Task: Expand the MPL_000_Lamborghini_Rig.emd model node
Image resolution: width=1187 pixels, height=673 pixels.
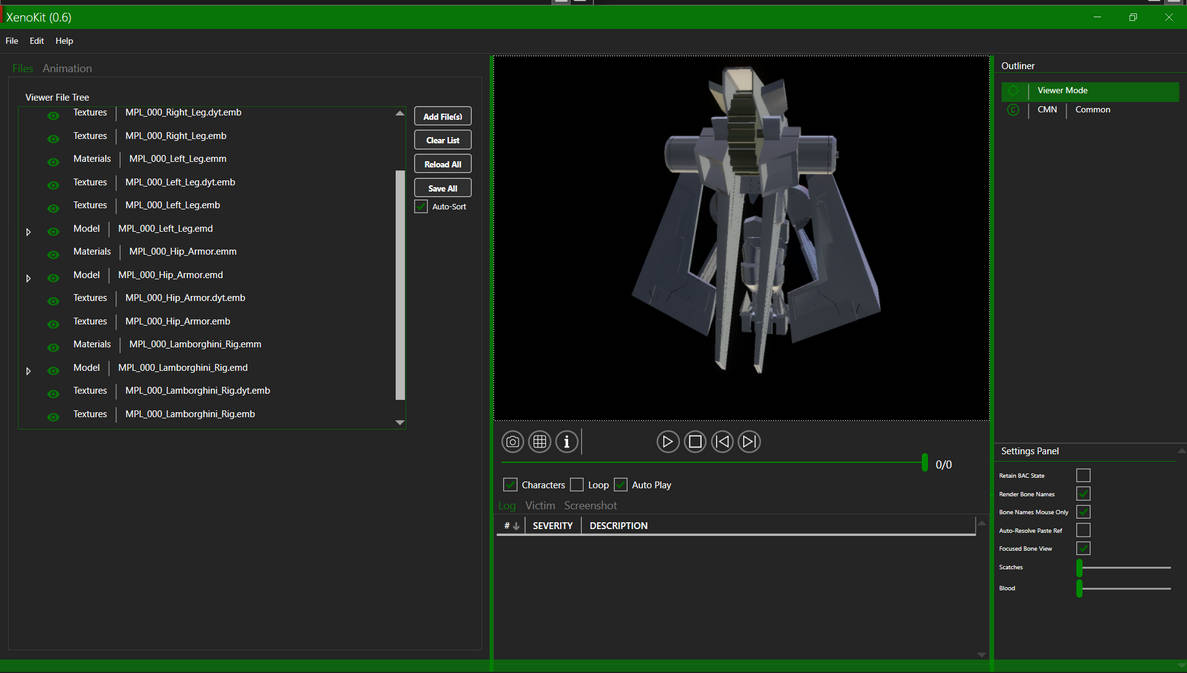Action: (x=29, y=372)
